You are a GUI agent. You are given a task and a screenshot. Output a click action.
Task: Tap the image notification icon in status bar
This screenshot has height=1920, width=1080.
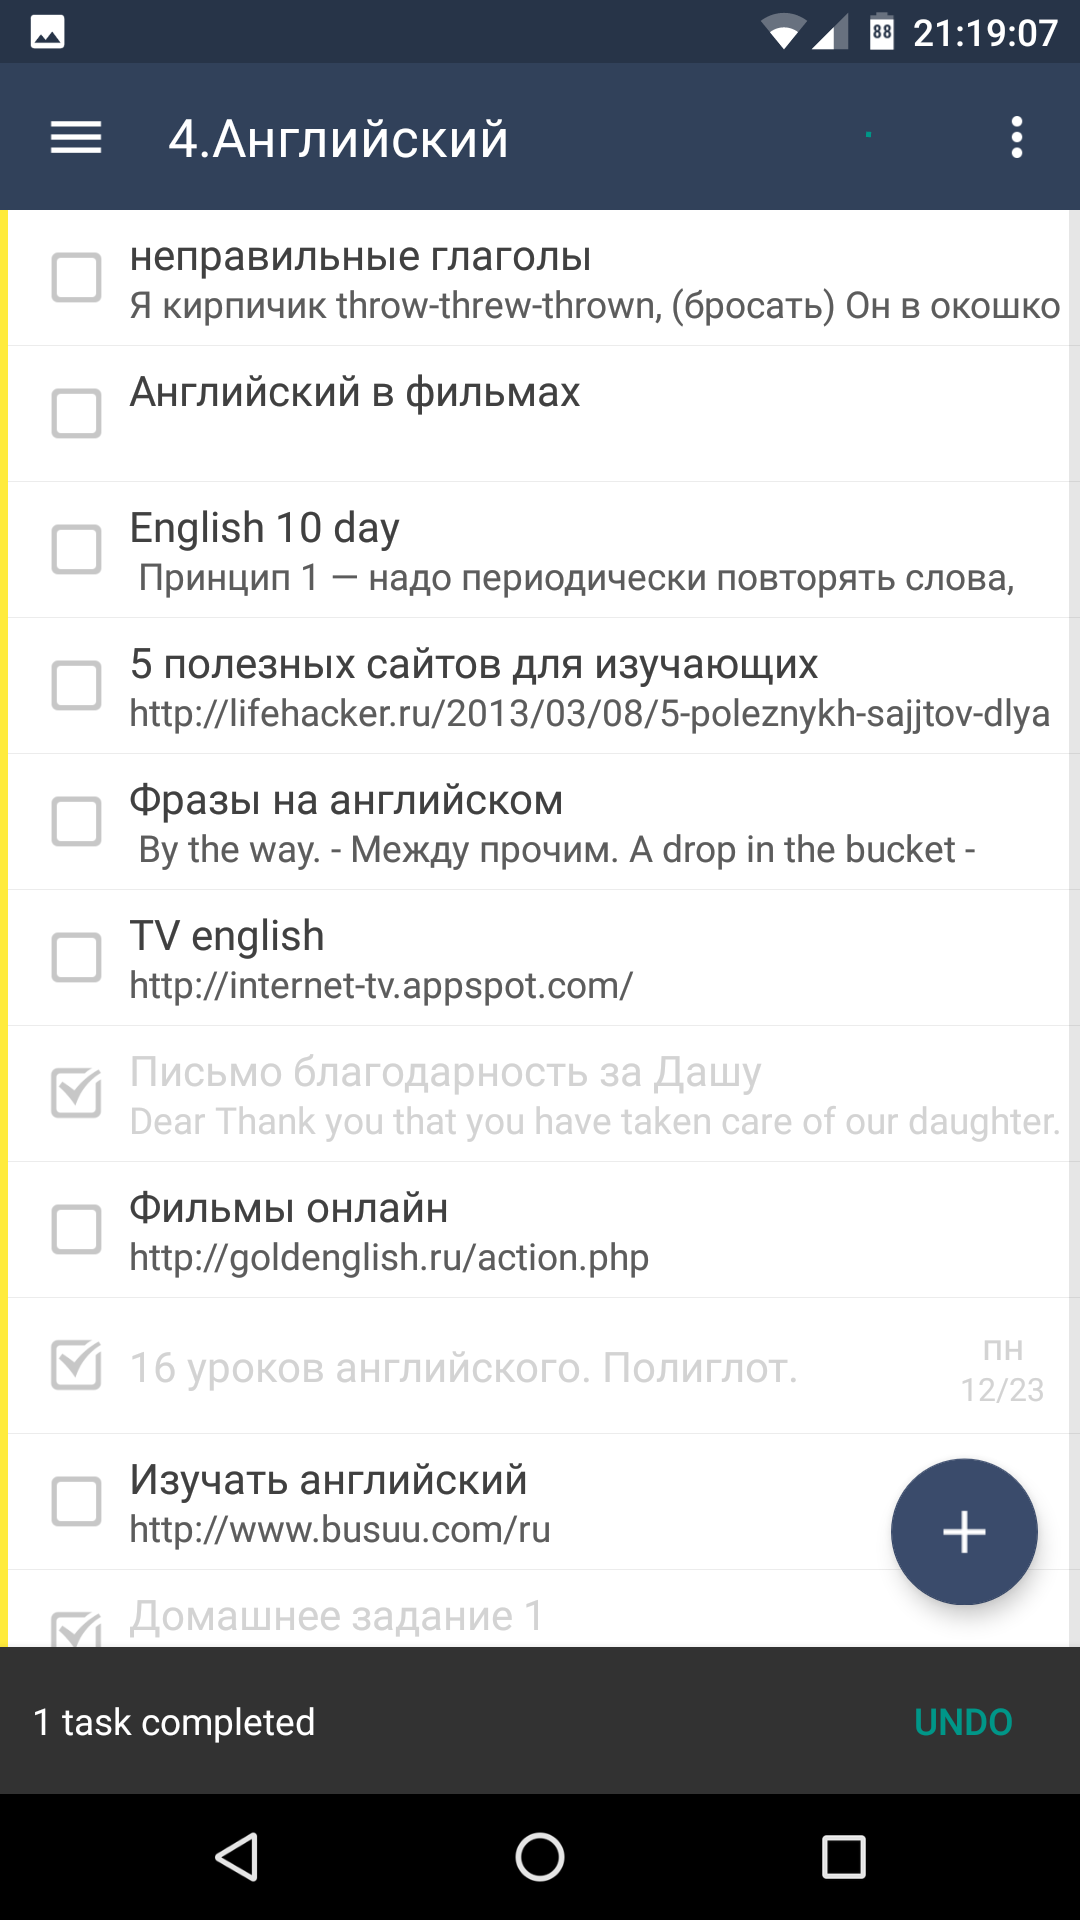pyautogui.click(x=48, y=32)
